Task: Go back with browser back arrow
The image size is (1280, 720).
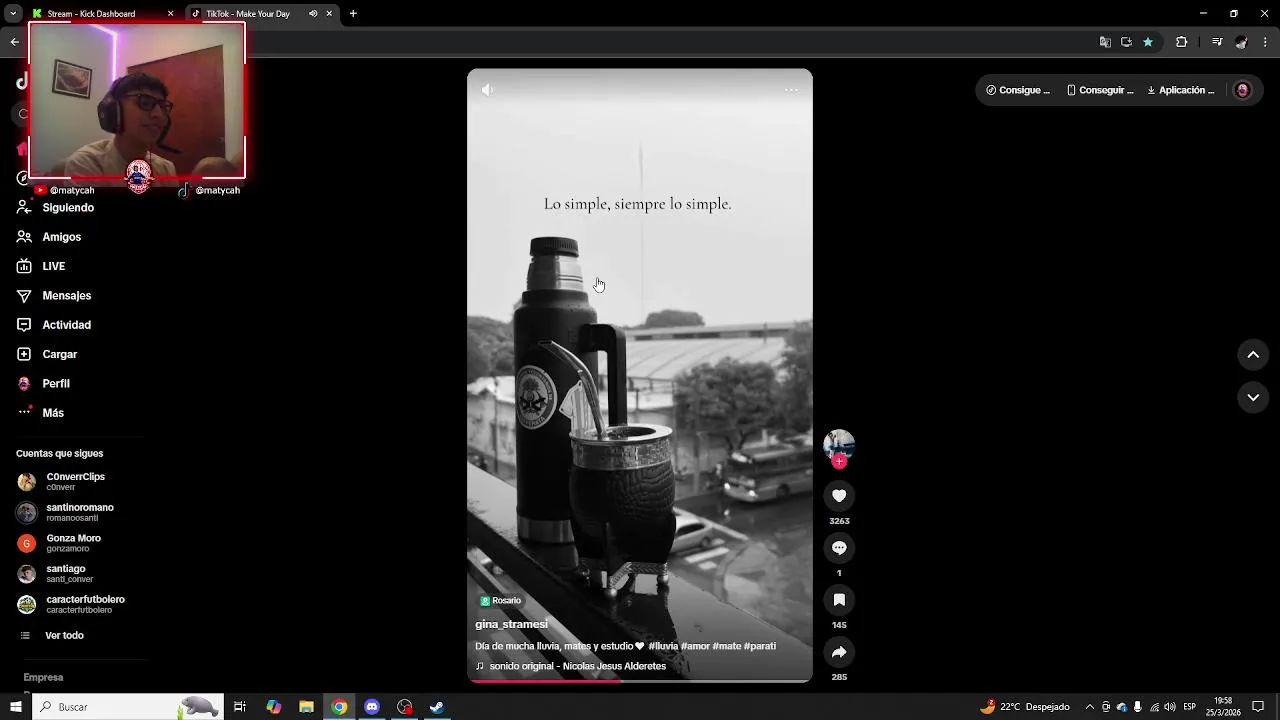Action: pyautogui.click(x=14, y=42)
